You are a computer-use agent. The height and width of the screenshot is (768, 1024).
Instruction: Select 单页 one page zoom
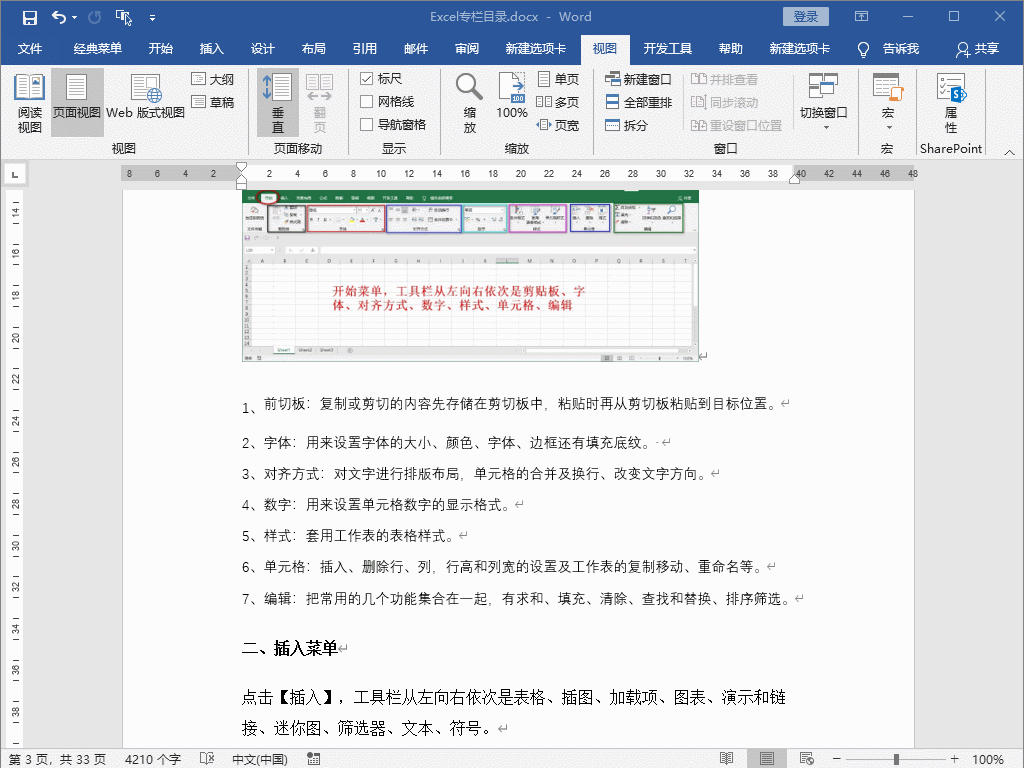558,79
